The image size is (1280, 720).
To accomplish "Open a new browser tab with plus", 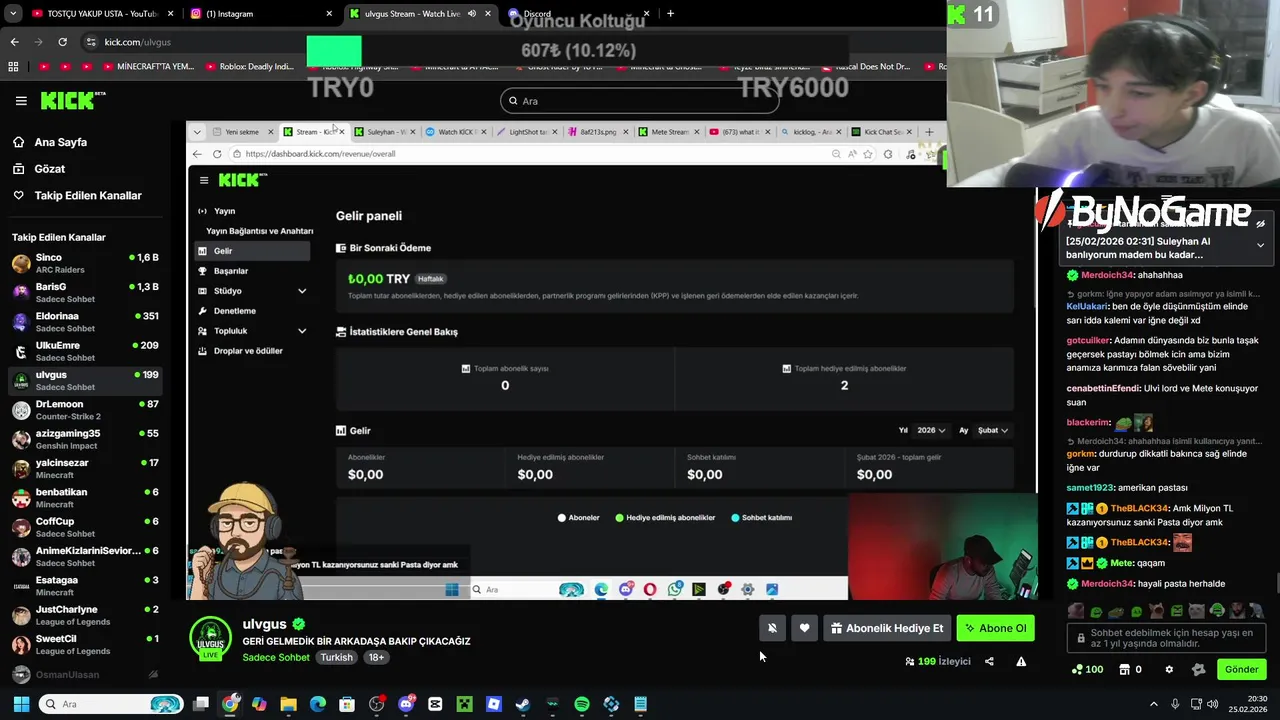I will point(670,14).
